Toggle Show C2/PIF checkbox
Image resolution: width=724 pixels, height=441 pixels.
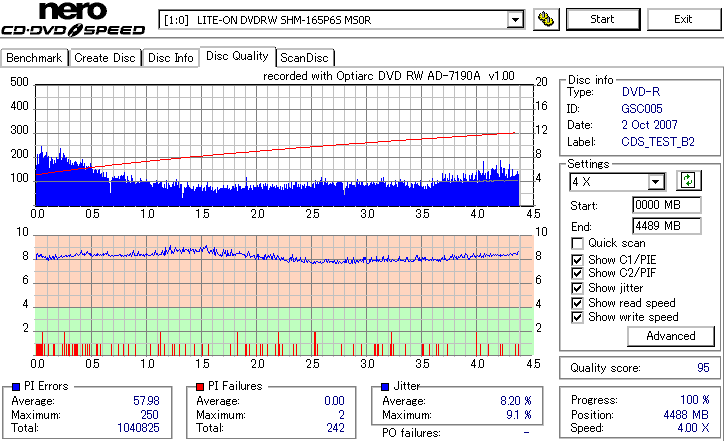tap(577, 273)
